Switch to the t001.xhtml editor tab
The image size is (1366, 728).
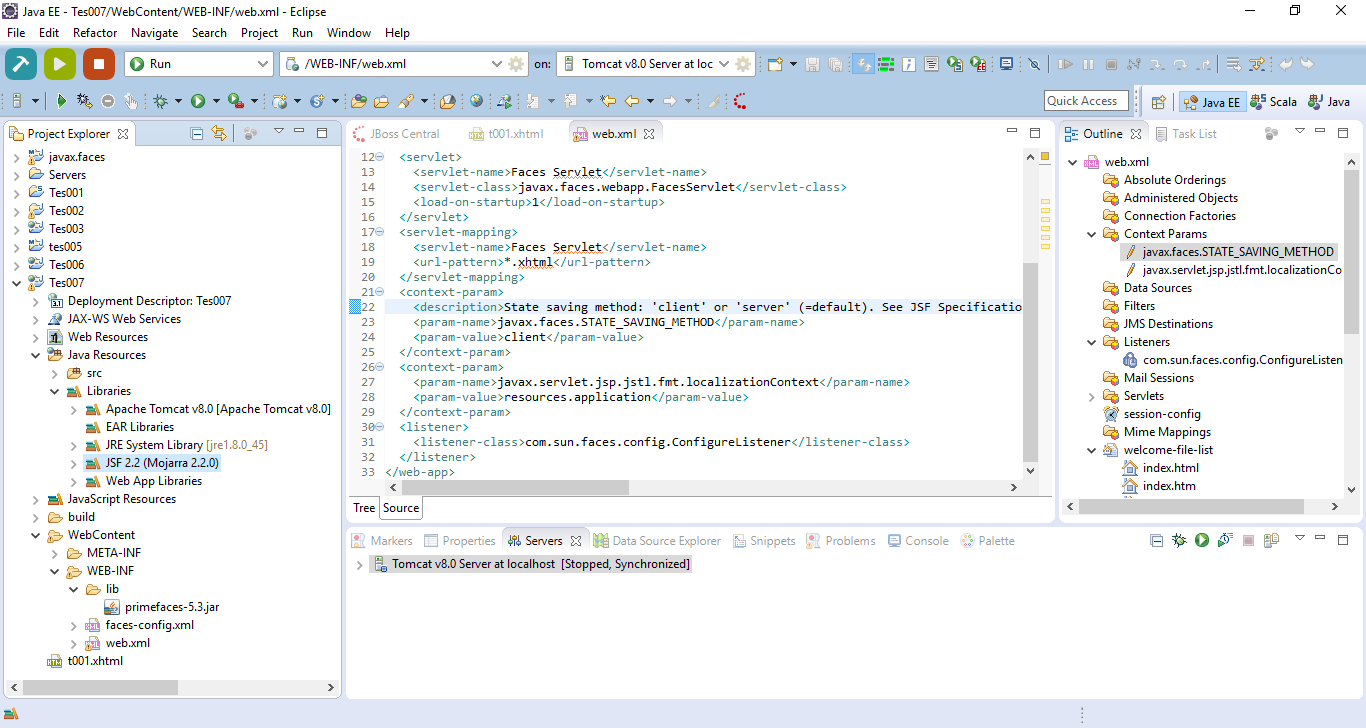click(514, 133)
